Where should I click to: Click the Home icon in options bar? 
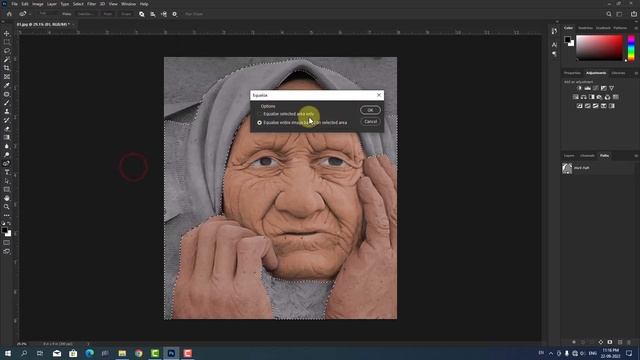coord(9,14)
